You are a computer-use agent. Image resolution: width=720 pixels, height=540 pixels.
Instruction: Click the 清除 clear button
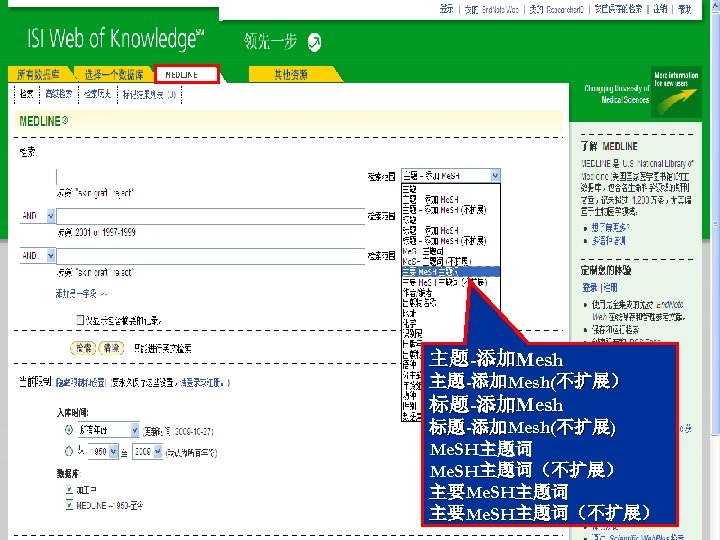112,348
